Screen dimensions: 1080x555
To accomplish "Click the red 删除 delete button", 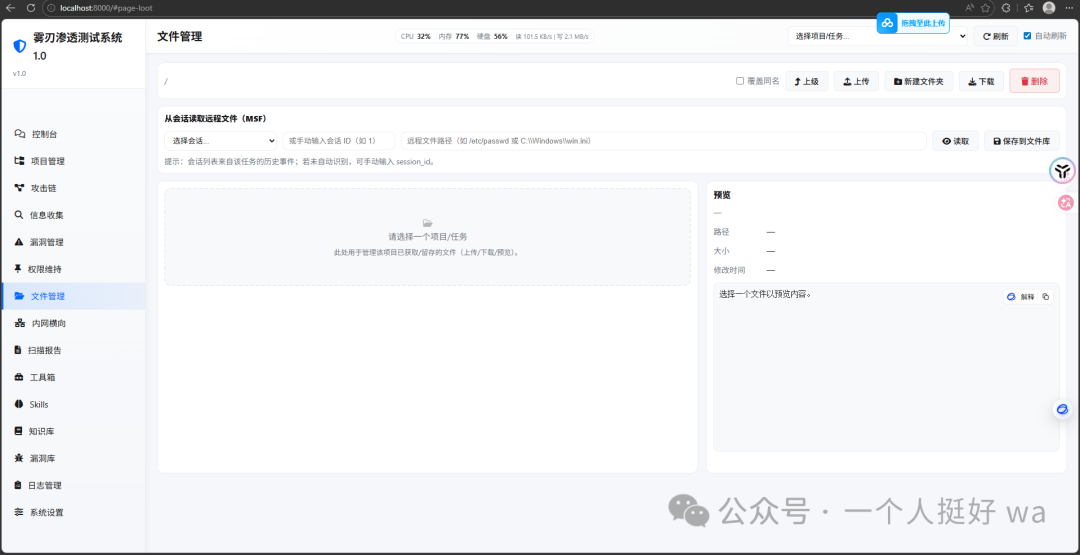I will (1035, 81).
